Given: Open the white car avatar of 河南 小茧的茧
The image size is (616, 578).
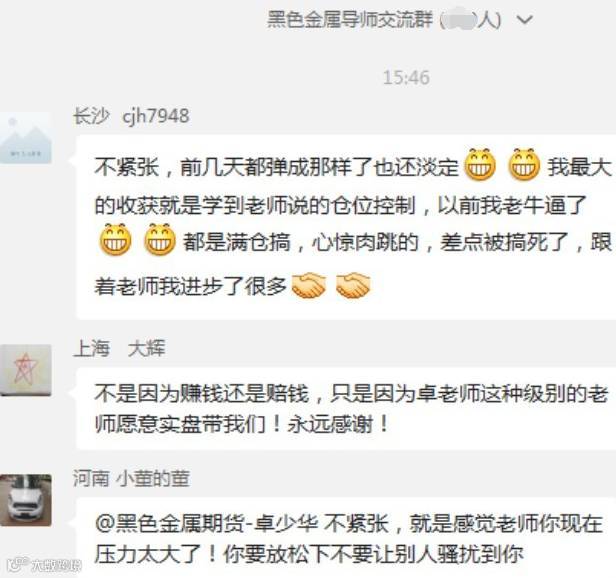Looking at the screenshot, I should point(26,500).
